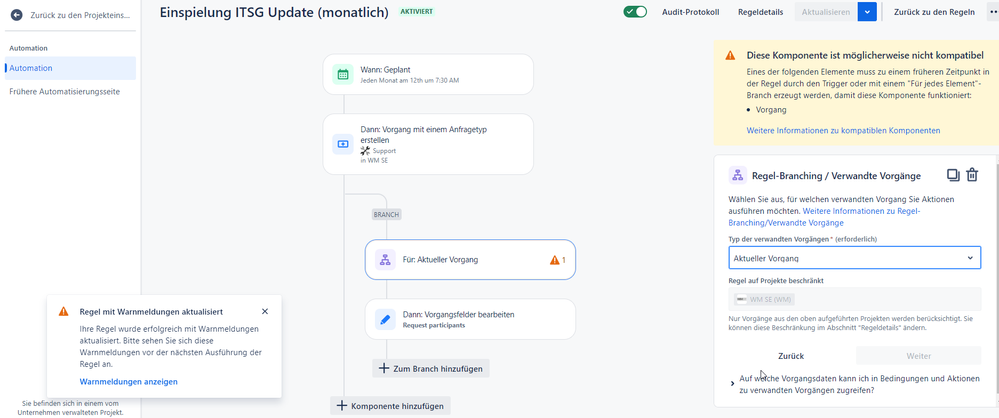Click the rule title Einspielung ITSG Update (monatlich)
Viewport: 999px width, 418px height.
pyautogui.click(x=274, y=12)
